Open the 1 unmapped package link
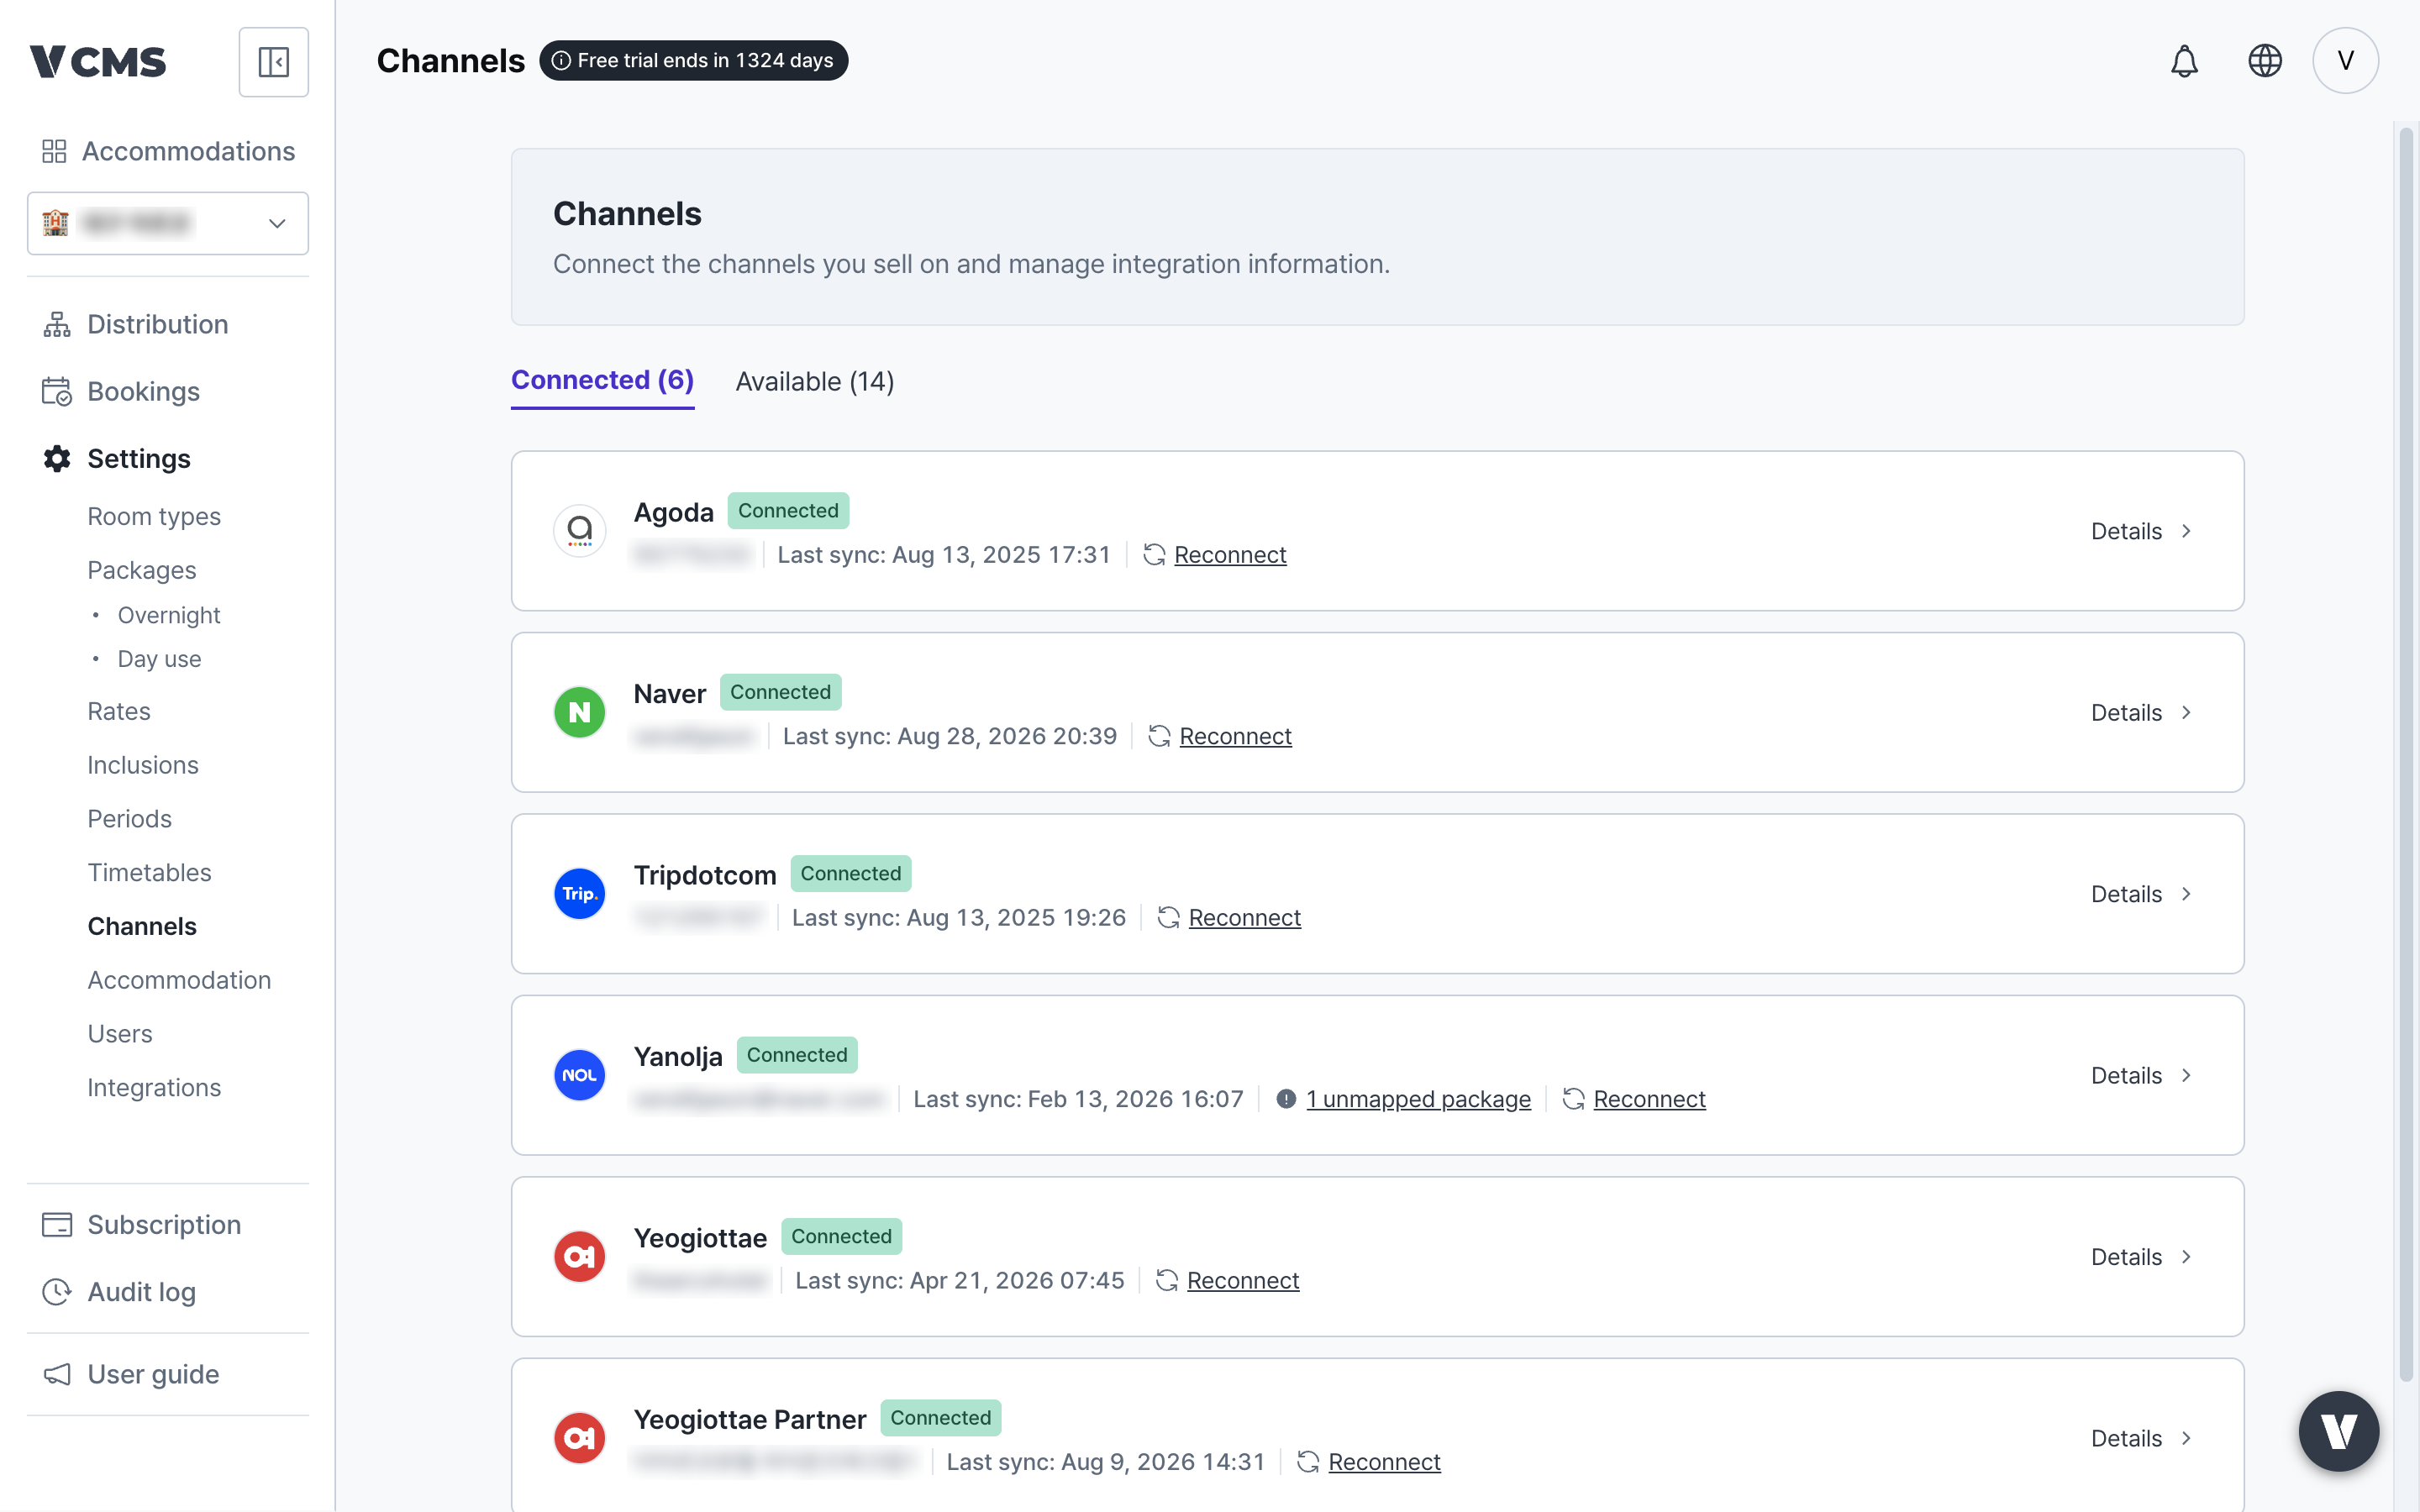2420x1512 pixels. [1418, 1099]
